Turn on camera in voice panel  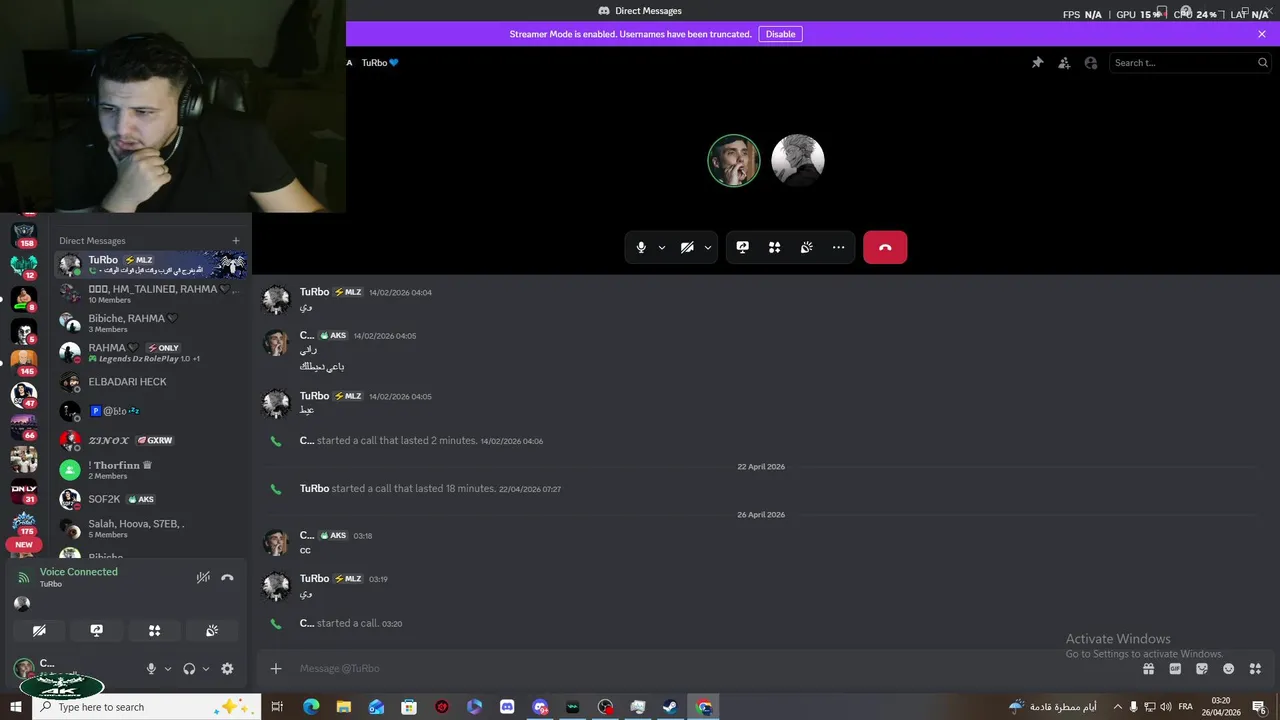coord(39,631)
